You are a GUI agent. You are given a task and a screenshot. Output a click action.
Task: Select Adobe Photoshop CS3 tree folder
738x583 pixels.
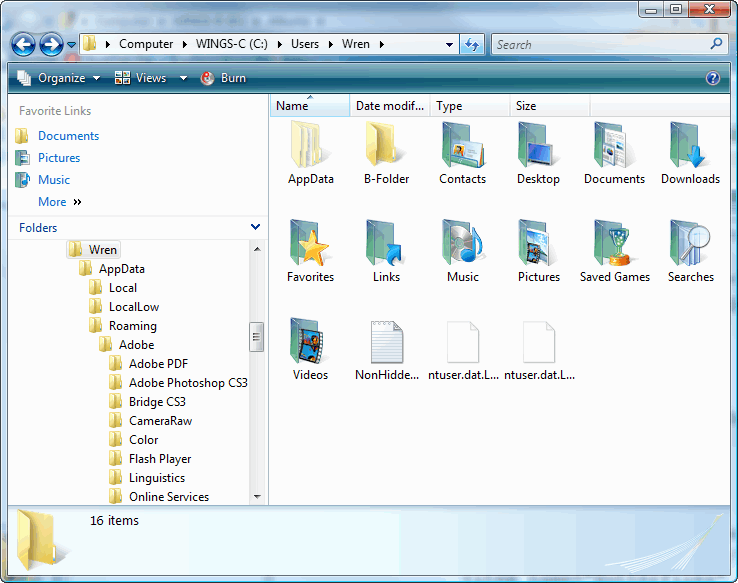pos(188,383)
